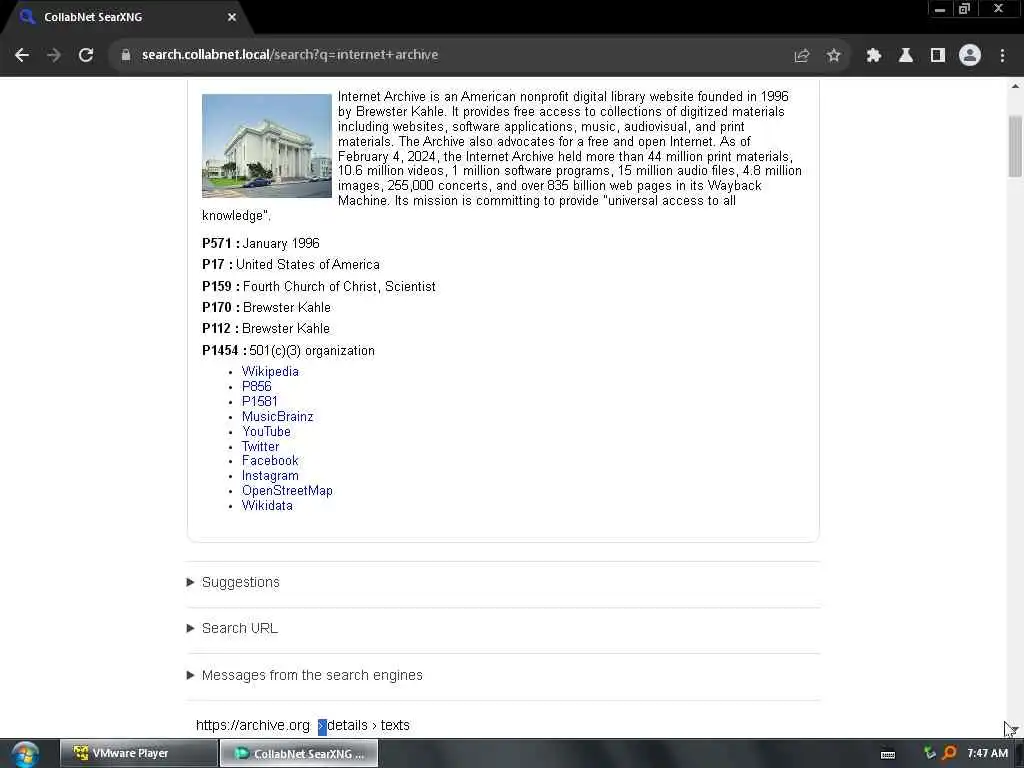Open Chrome Labs flask icon
Screen dimensions: 1024x768
click(x=905, y=56)
